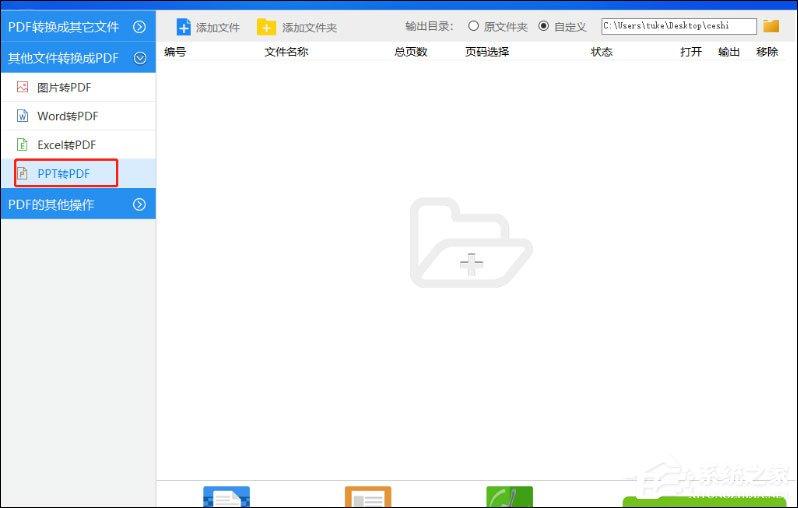This screenshot has height=508, width=798.
Task: Select 图片转PDF in sidebar
Action: 78,87
